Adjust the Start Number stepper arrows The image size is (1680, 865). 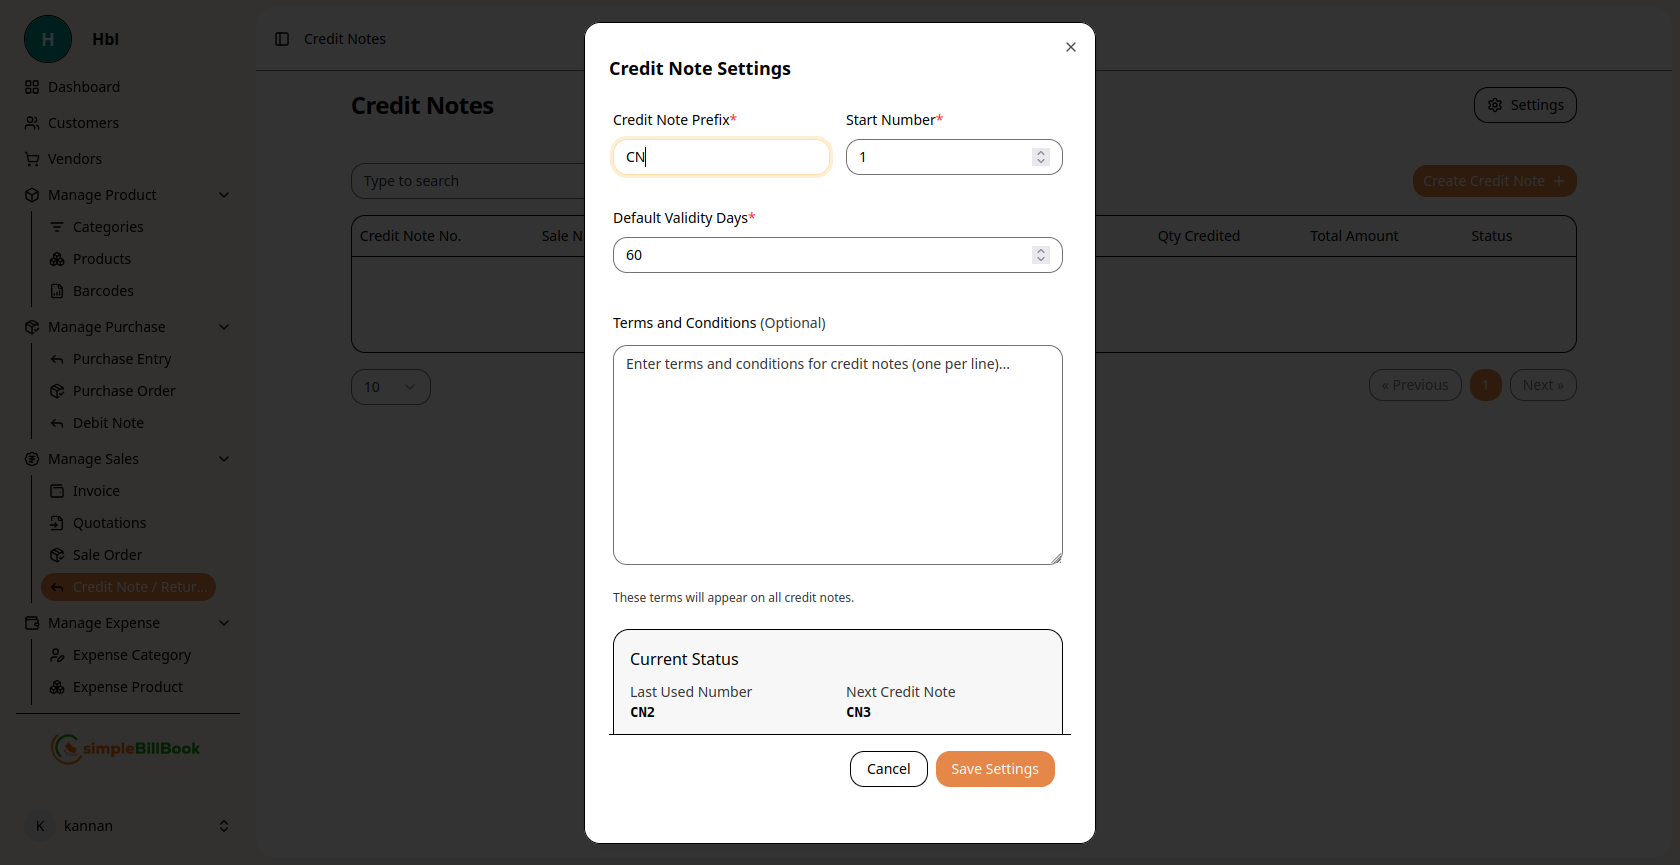(x=1041, y=157)
